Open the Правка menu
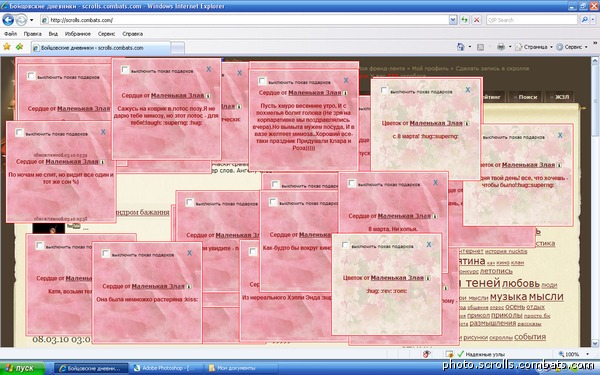 click(x=33, y=34)
